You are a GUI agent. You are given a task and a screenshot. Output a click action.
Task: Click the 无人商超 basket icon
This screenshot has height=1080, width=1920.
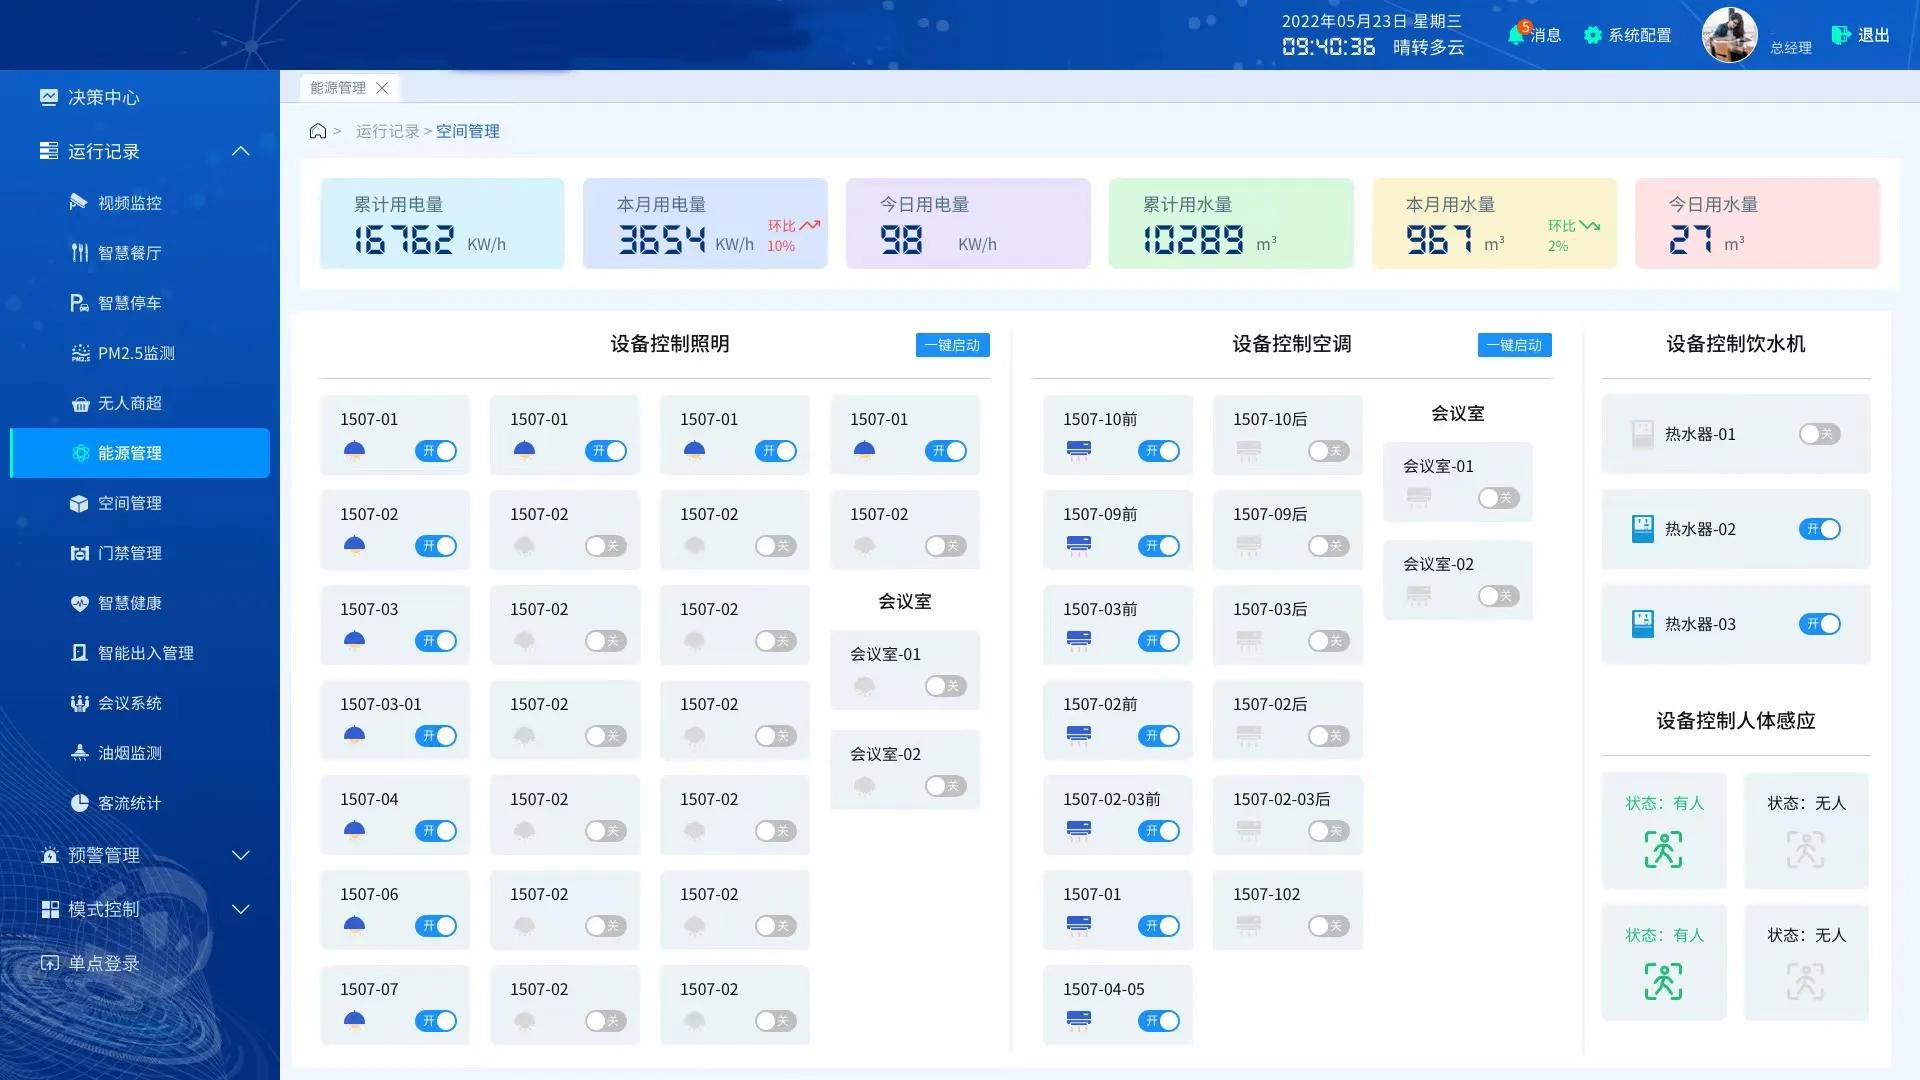(x=80, y=403)
